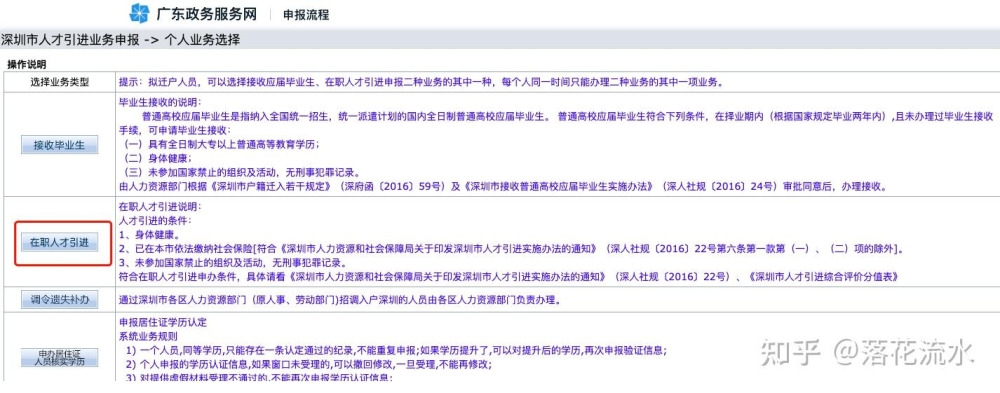Click the 毕业生接收的说明 heading text
This screenshot has width=1000, height=393.
(x=159, y=102)
